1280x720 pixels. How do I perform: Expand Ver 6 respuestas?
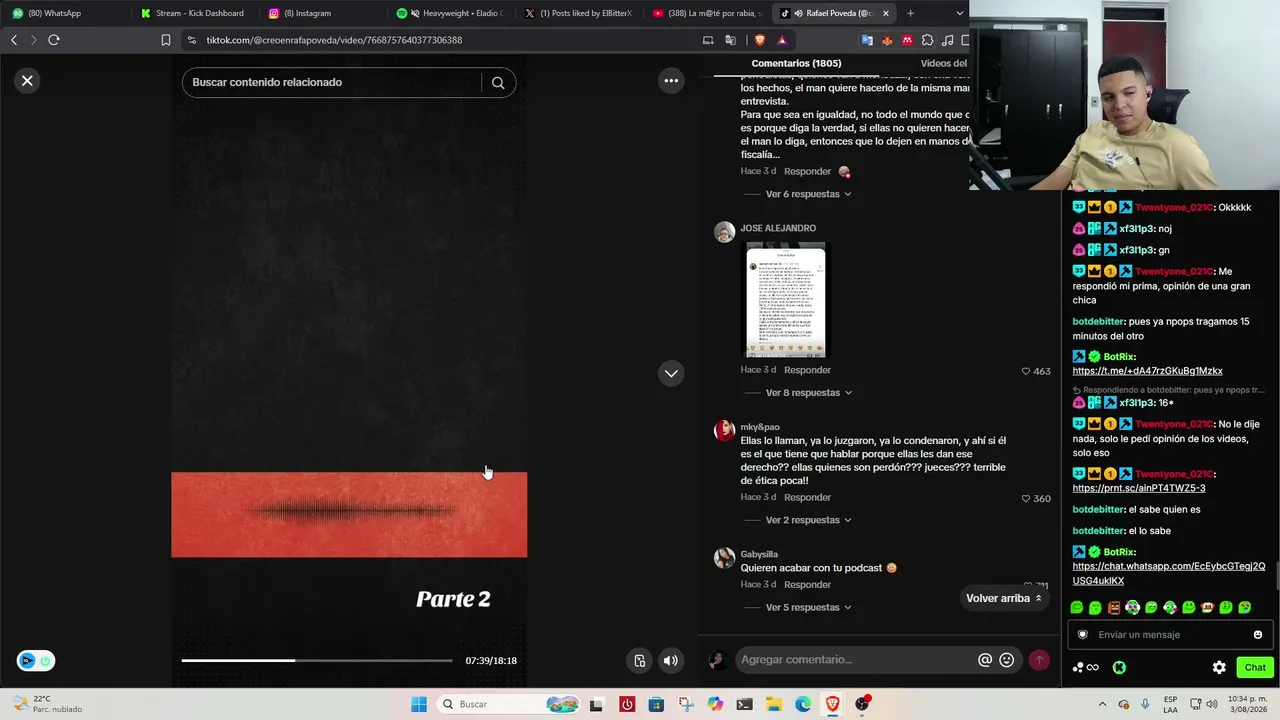pyautogui.click(x=808, y=194)
